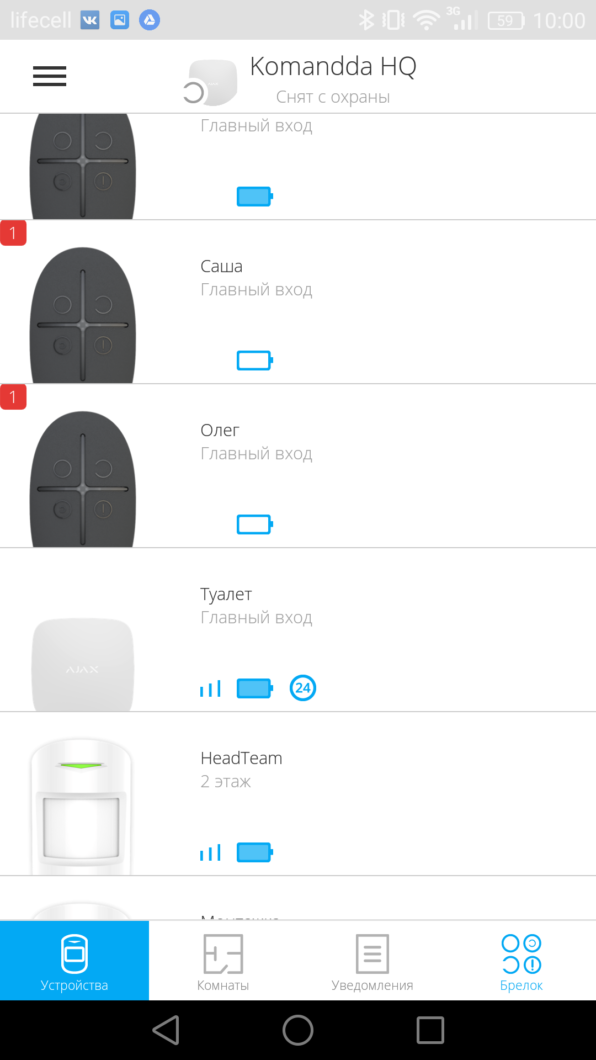
Task: Tap HeadTeam signal strength icon
Action: point(210,852)
